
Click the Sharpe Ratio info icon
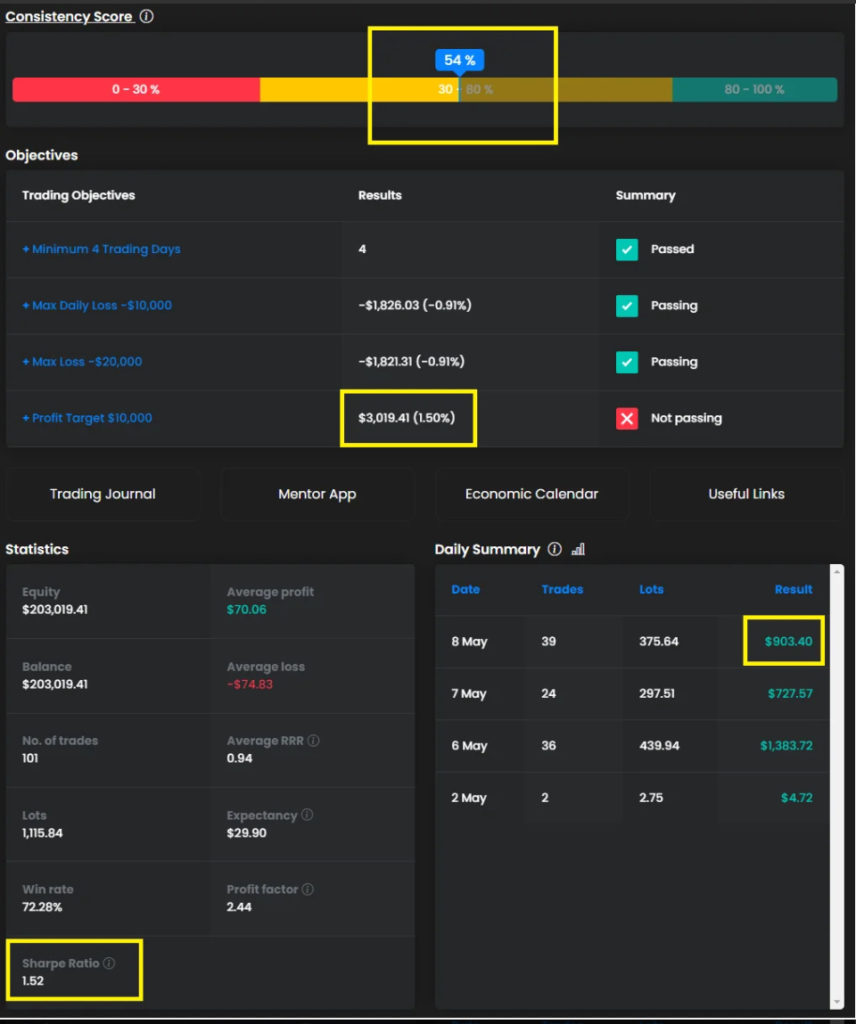(x=109, y=963)
